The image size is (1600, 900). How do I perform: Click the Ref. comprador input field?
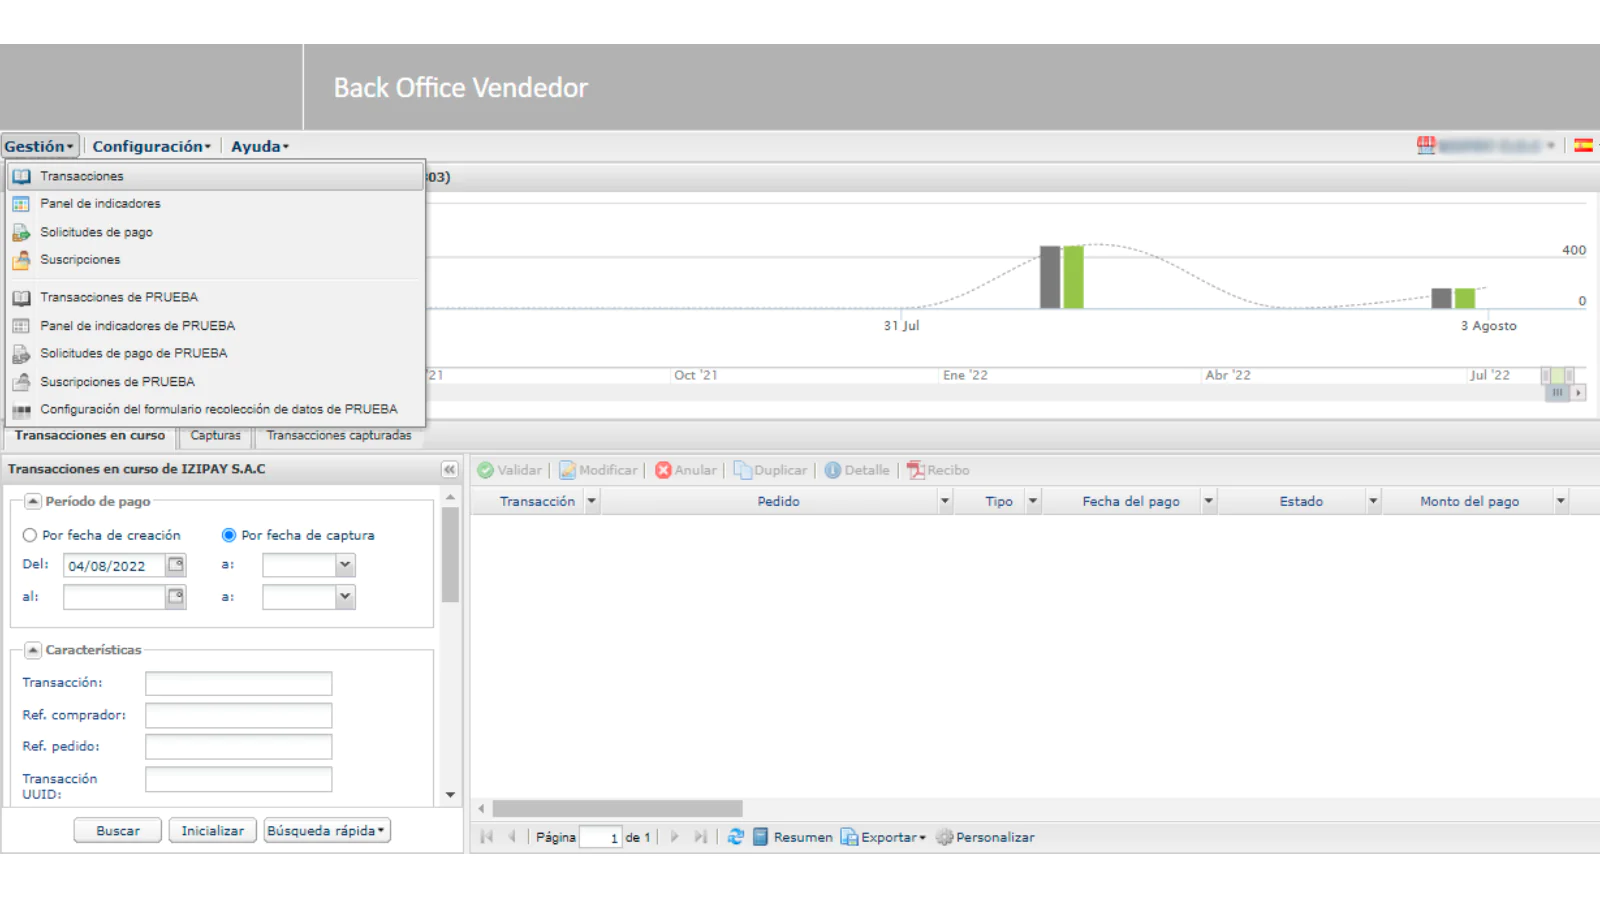238,715
